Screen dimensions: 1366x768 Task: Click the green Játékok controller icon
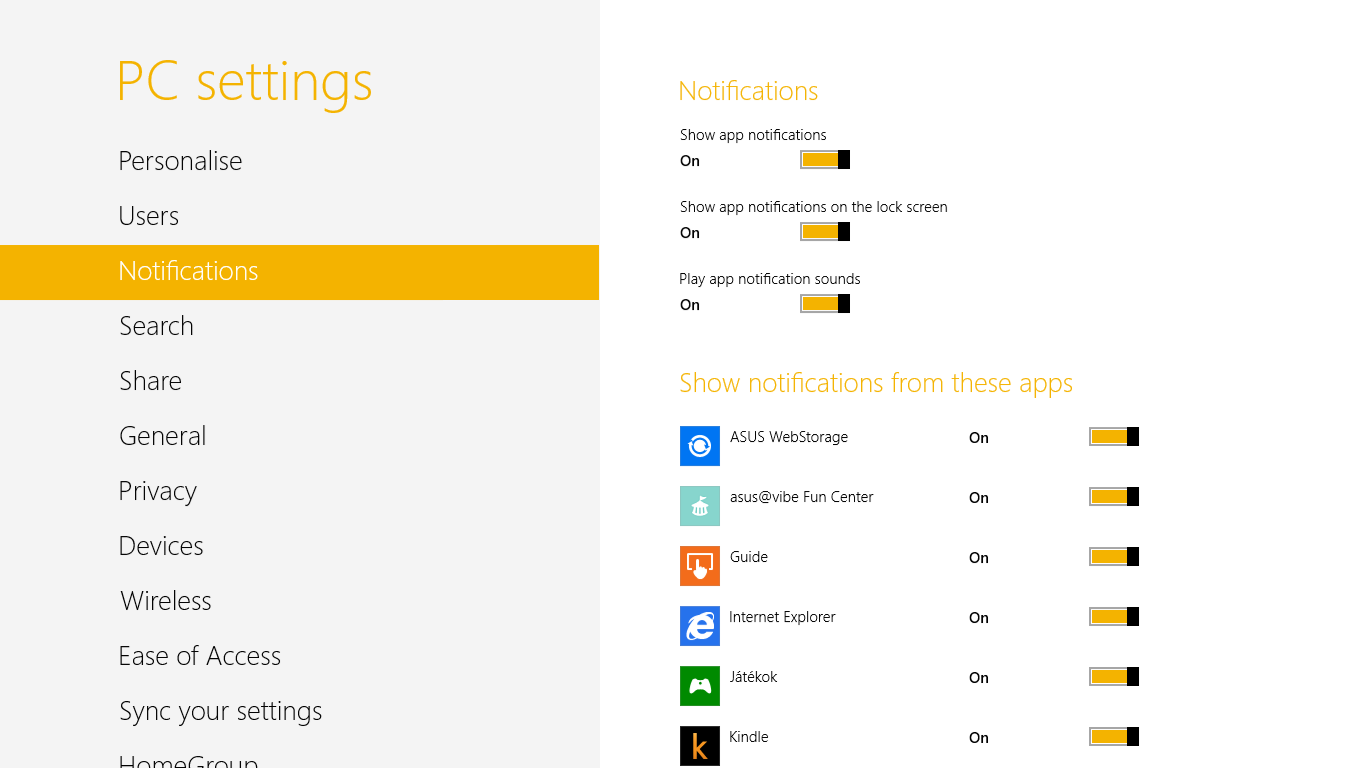[699, 686]
